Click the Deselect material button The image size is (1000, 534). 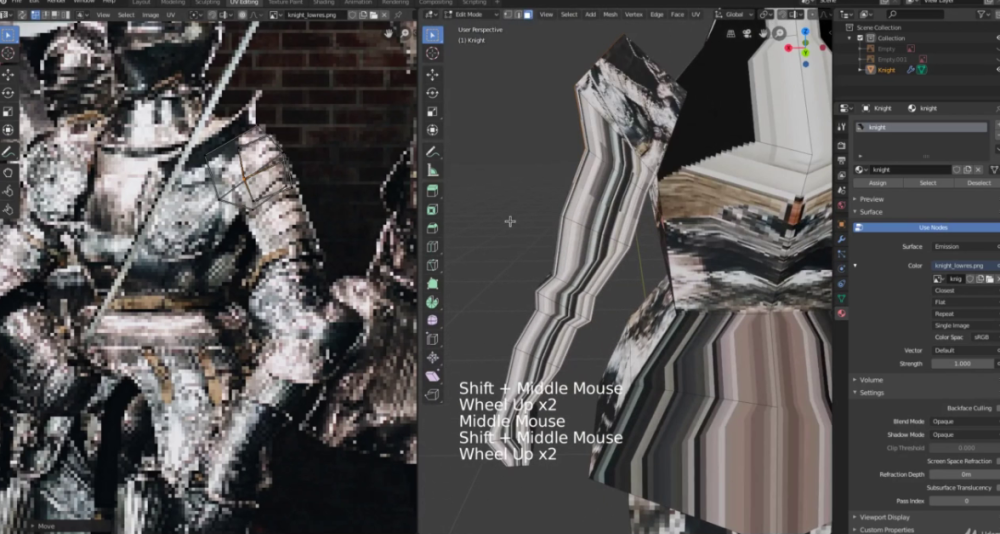[x=979, y=183]
